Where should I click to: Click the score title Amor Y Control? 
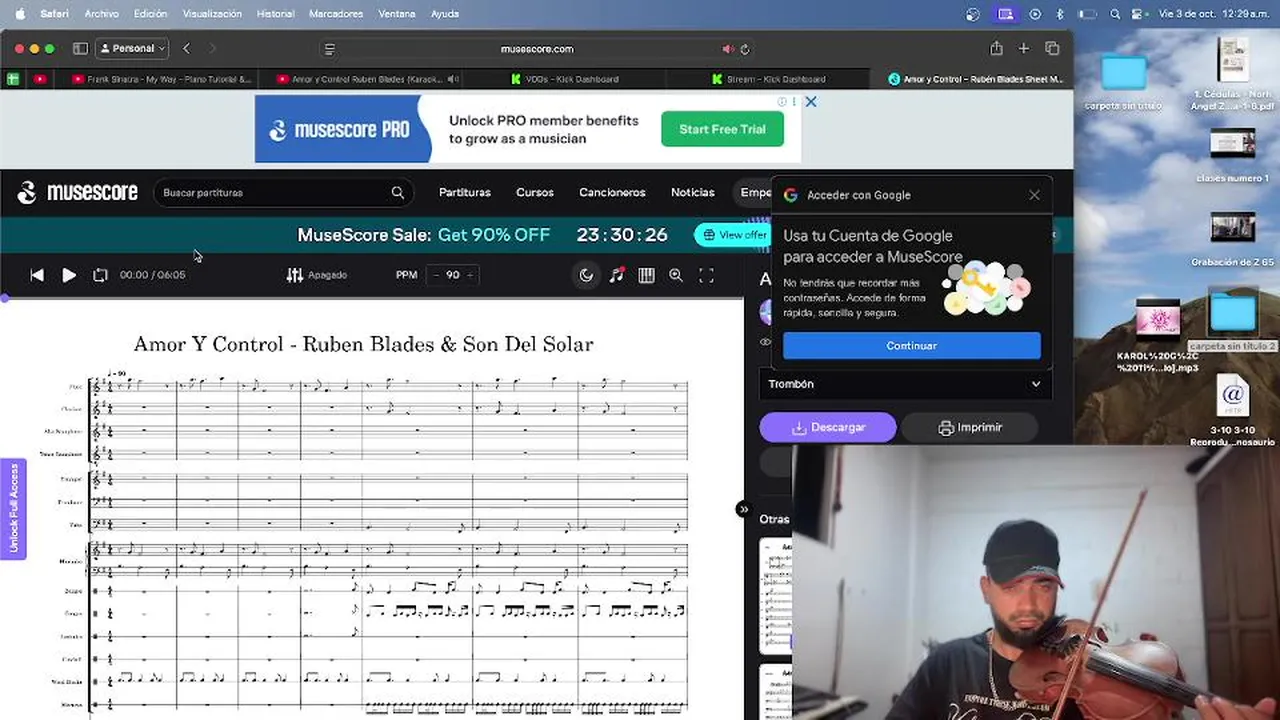pyautogui.click(x=363, y=344)
